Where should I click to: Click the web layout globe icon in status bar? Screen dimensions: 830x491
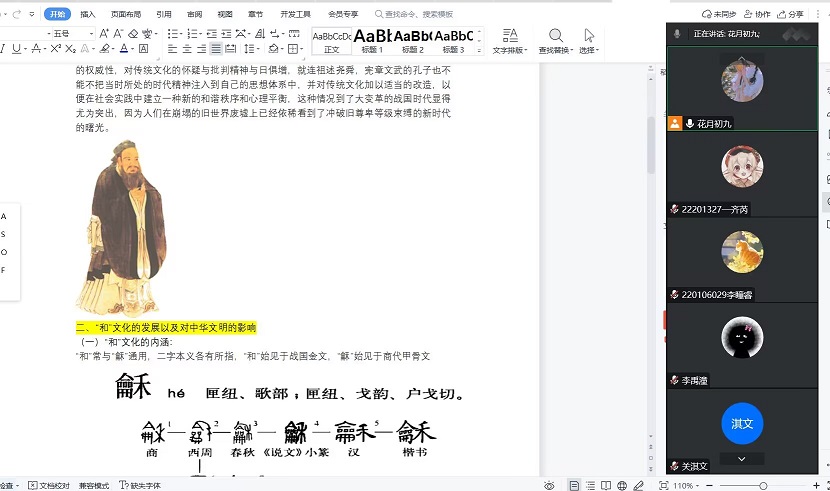(x=622, y=485)
